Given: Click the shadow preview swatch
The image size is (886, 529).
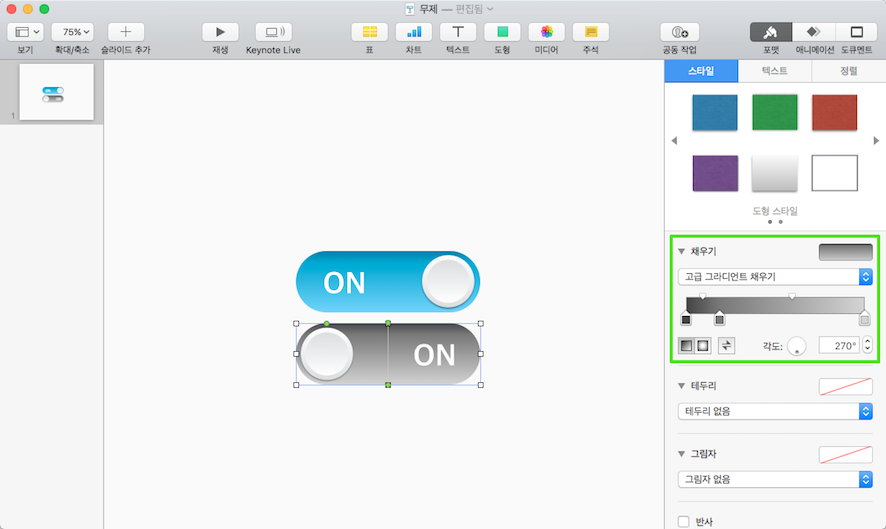Looking at the screenshot, I should pos(845,454).
